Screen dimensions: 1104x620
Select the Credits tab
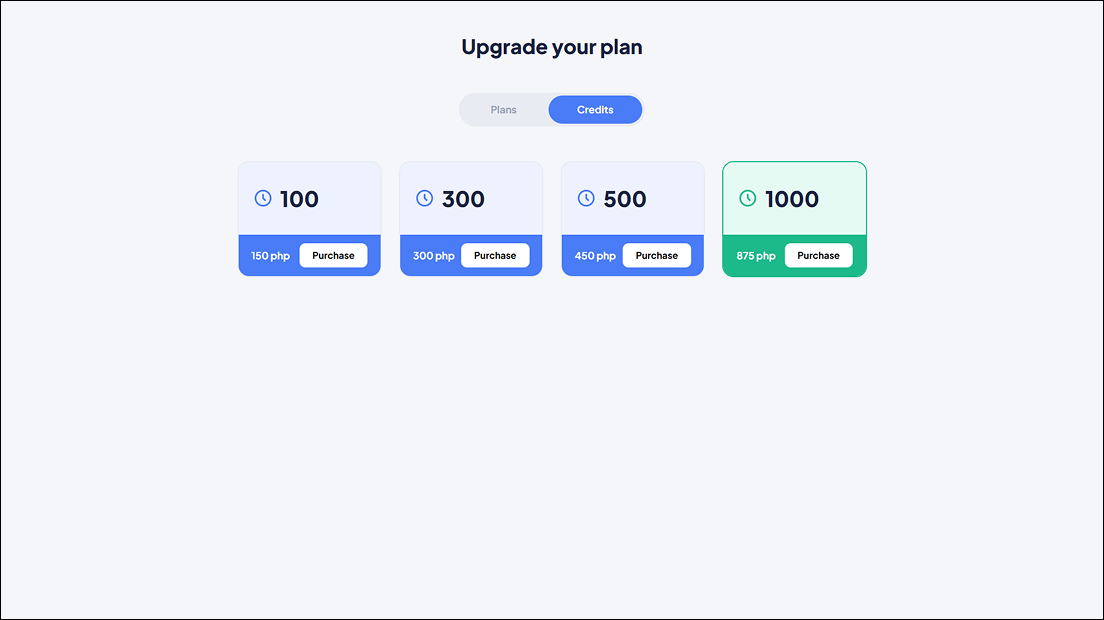click(595, 110)
